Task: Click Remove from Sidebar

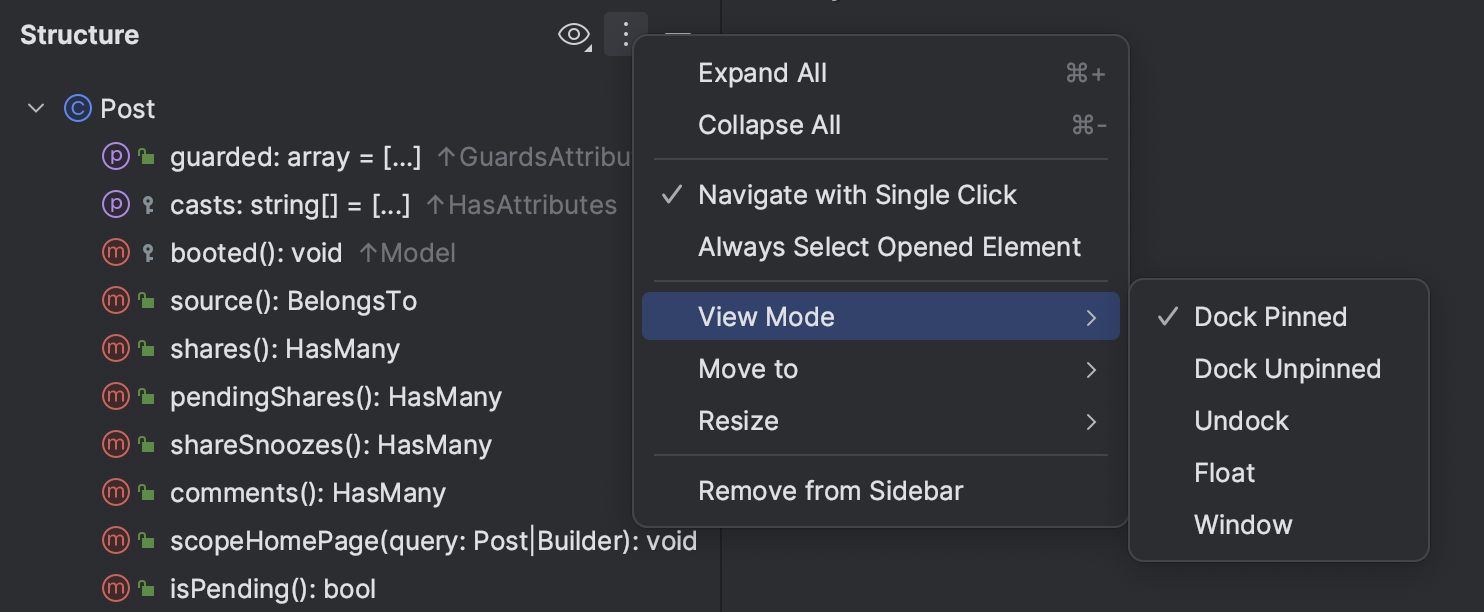Action: tap(881, 491)
